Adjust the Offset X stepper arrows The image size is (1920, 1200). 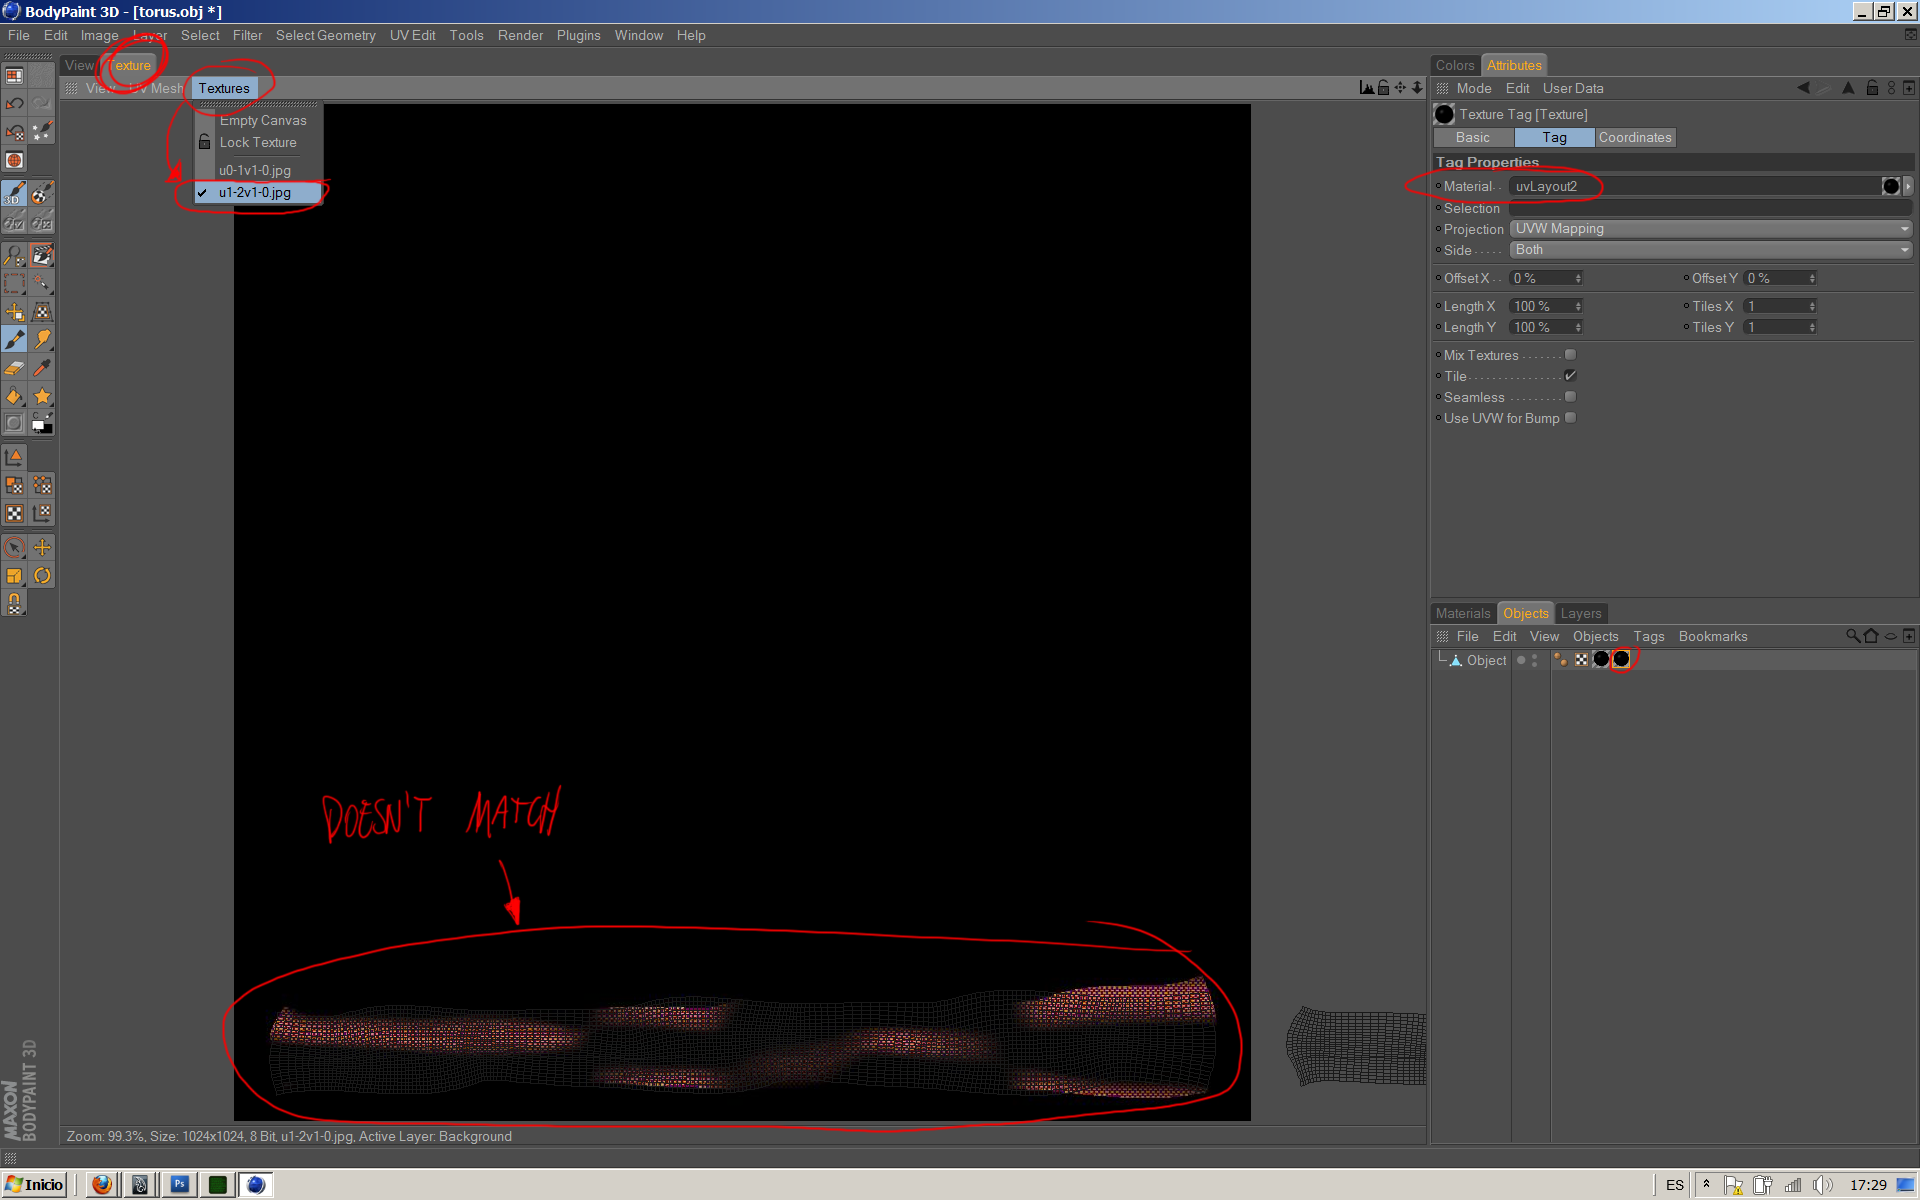pos(1578,278)
